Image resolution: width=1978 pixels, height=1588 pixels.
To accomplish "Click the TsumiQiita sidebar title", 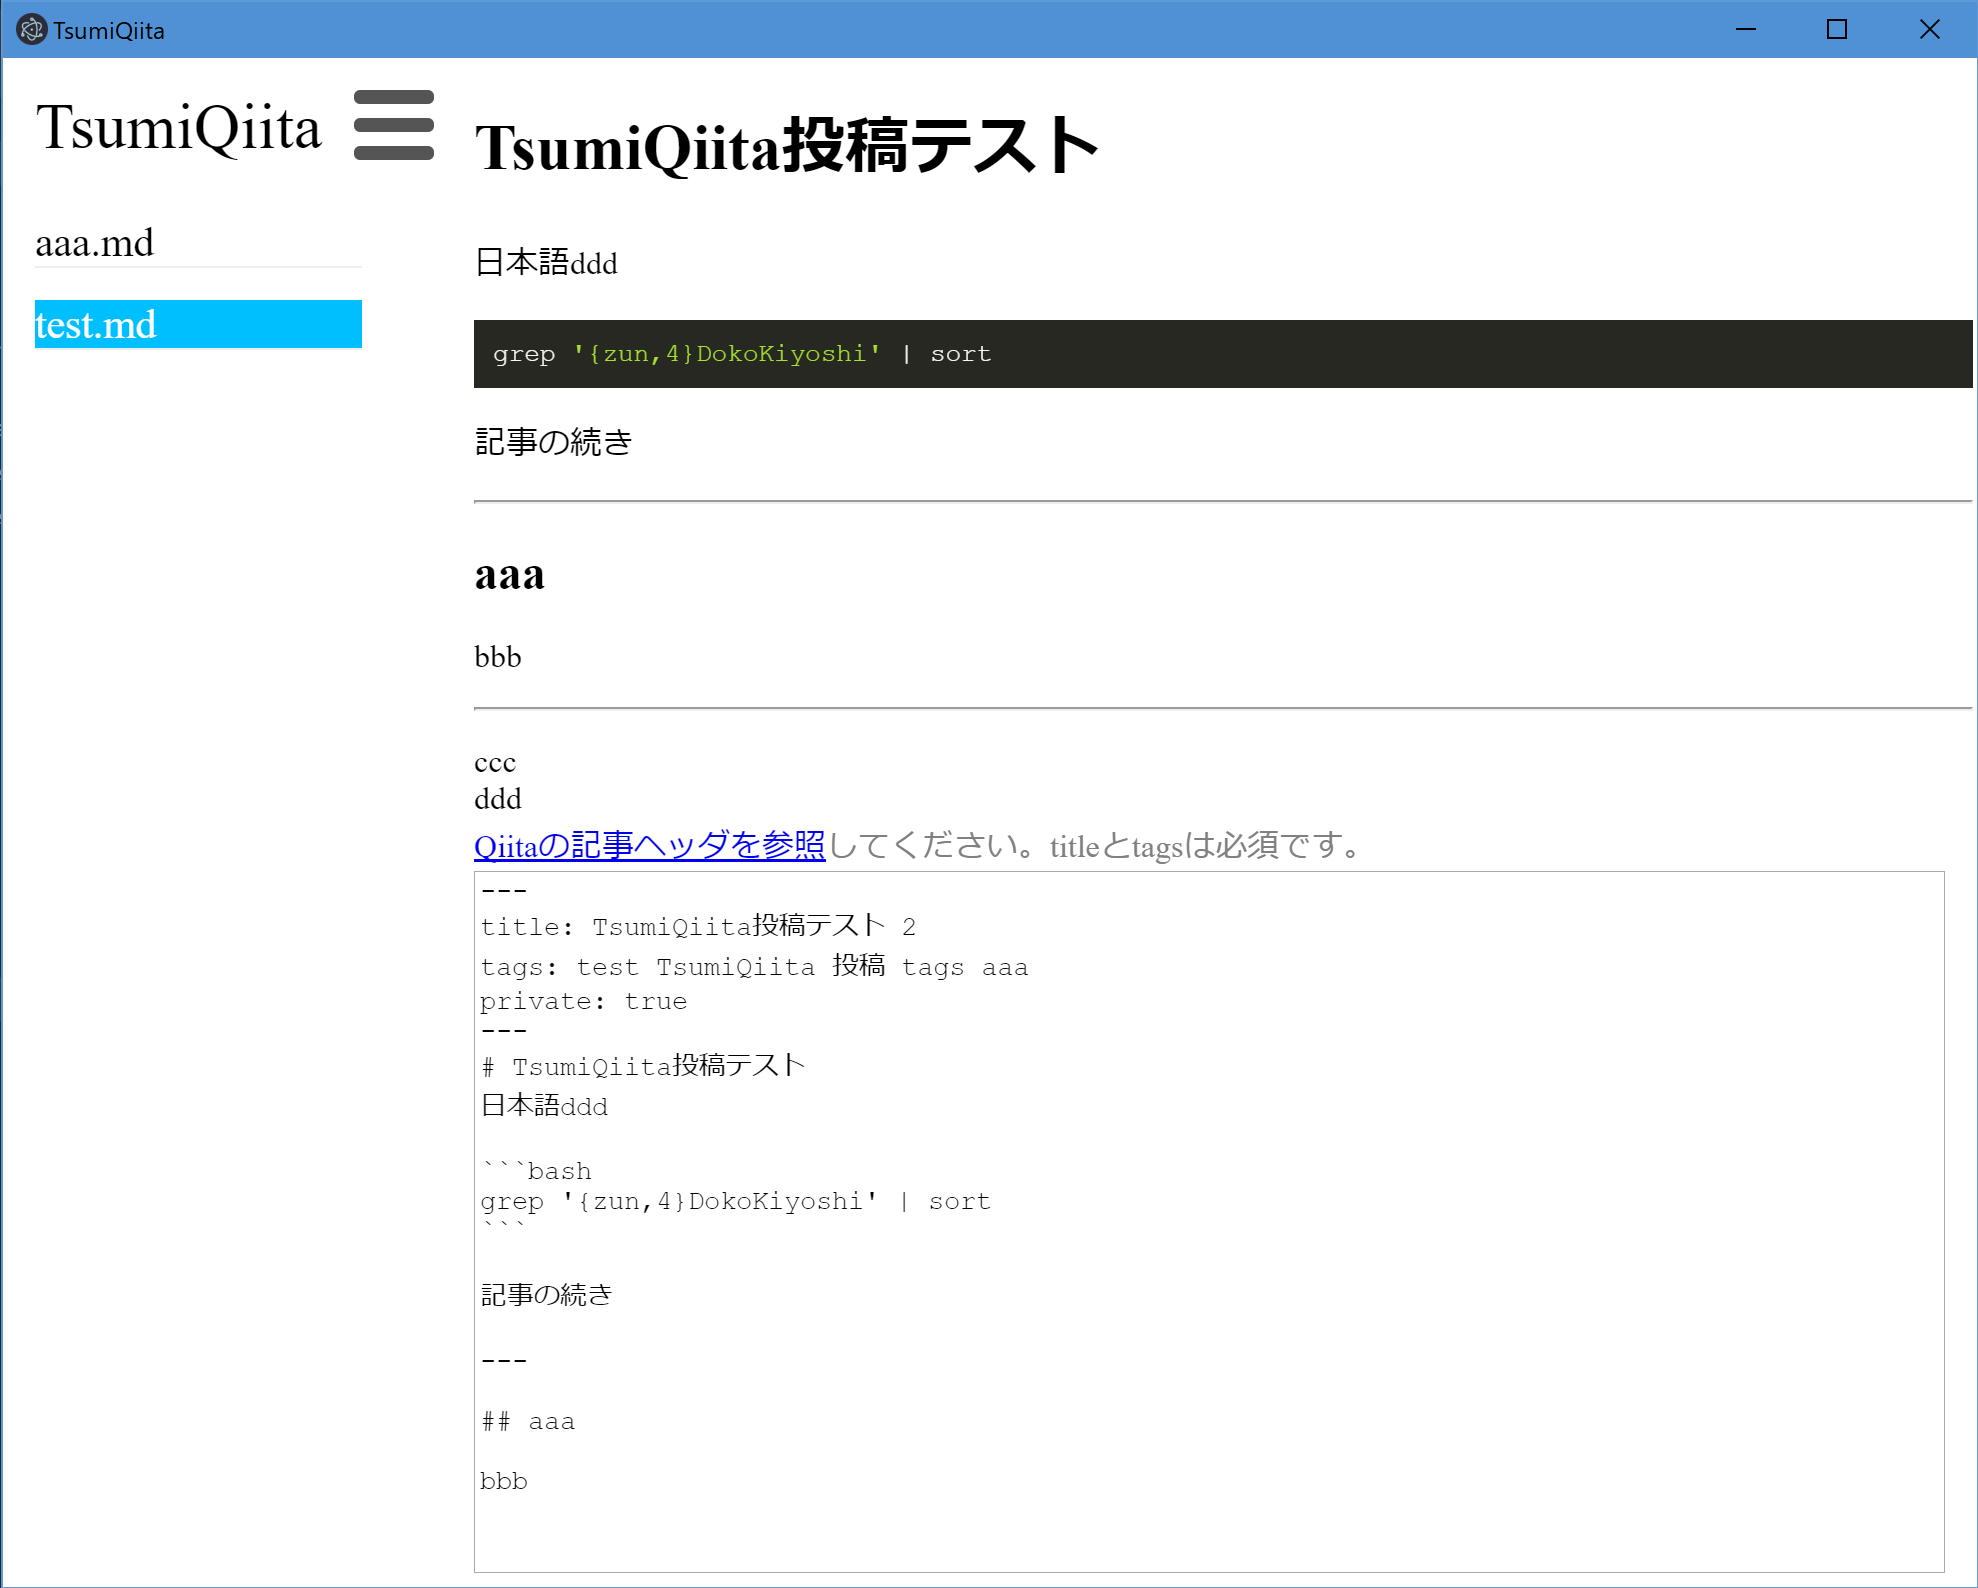I will [x=178, y=128].
